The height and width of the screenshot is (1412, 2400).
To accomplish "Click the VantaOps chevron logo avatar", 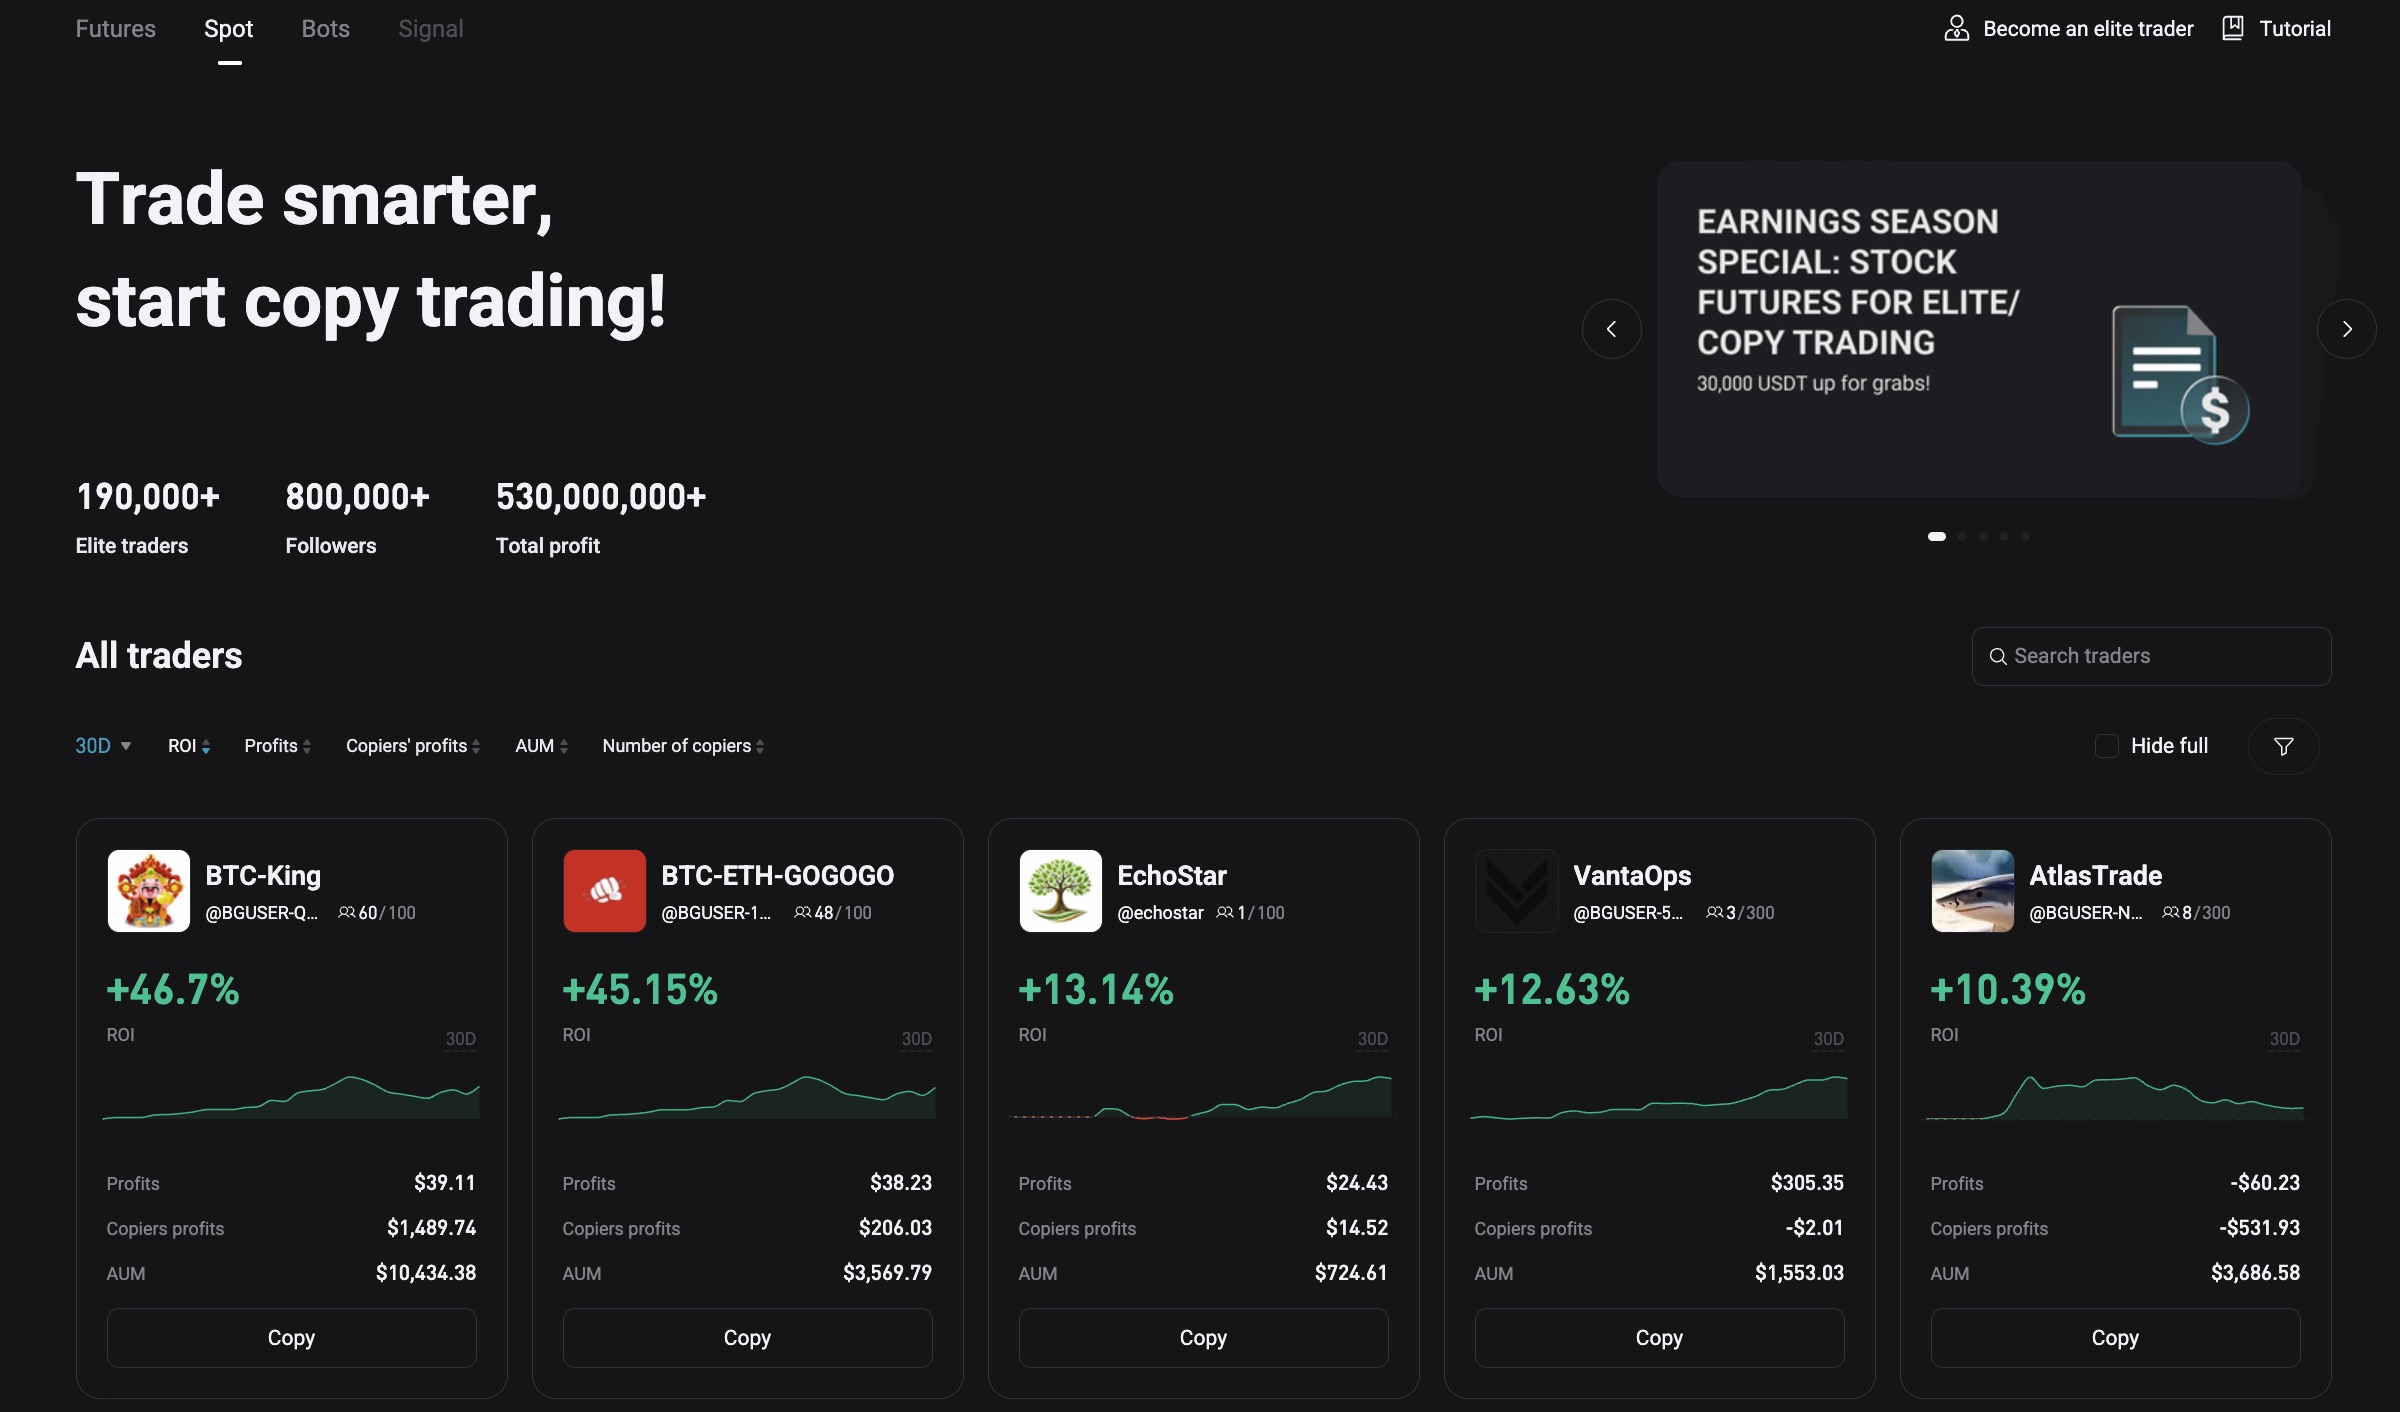I will 1516,890.
